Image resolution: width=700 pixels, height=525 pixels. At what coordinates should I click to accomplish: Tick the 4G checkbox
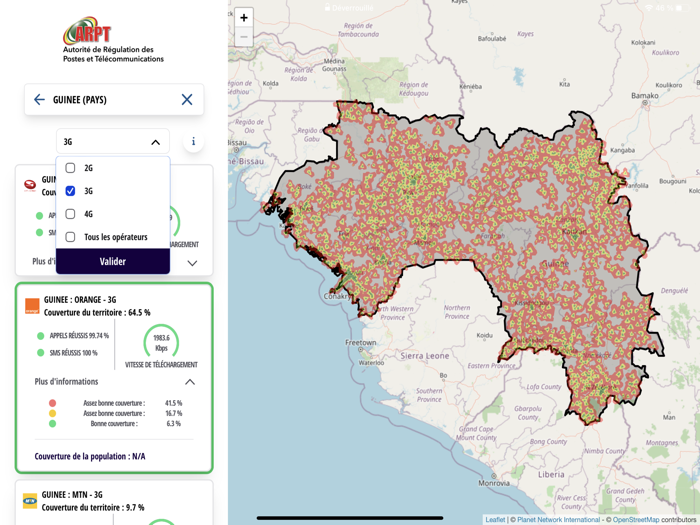70,214
